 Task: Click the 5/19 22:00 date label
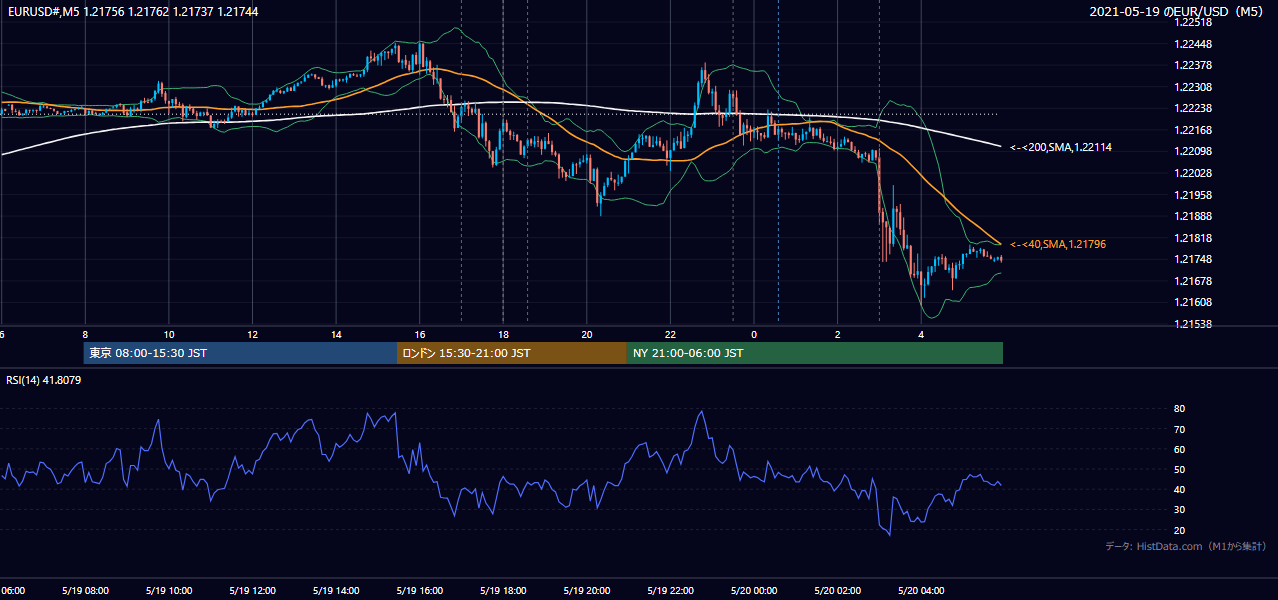(669, 590)
